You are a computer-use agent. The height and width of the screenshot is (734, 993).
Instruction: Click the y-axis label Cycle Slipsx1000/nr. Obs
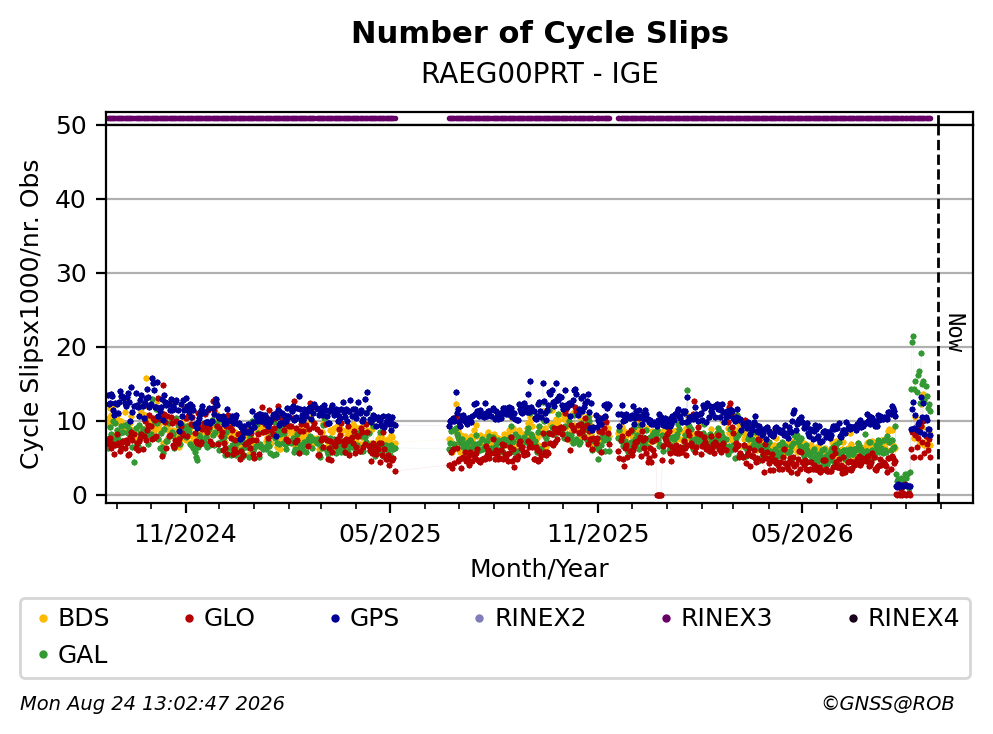pos(29,315)
